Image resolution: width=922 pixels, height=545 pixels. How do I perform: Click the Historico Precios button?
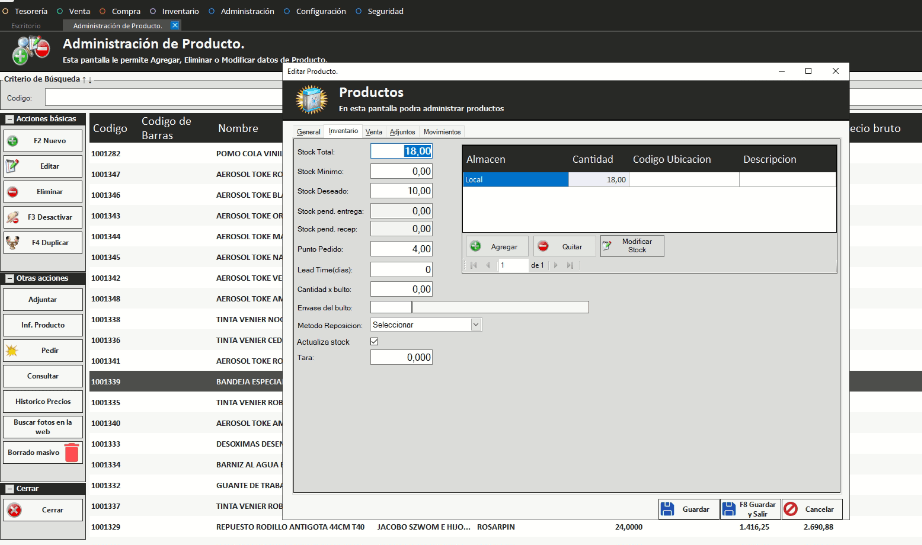pyautogui.click(x=42, y=401)
